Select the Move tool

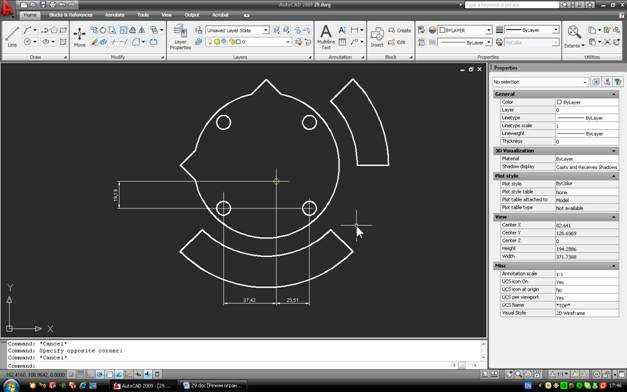79,37
